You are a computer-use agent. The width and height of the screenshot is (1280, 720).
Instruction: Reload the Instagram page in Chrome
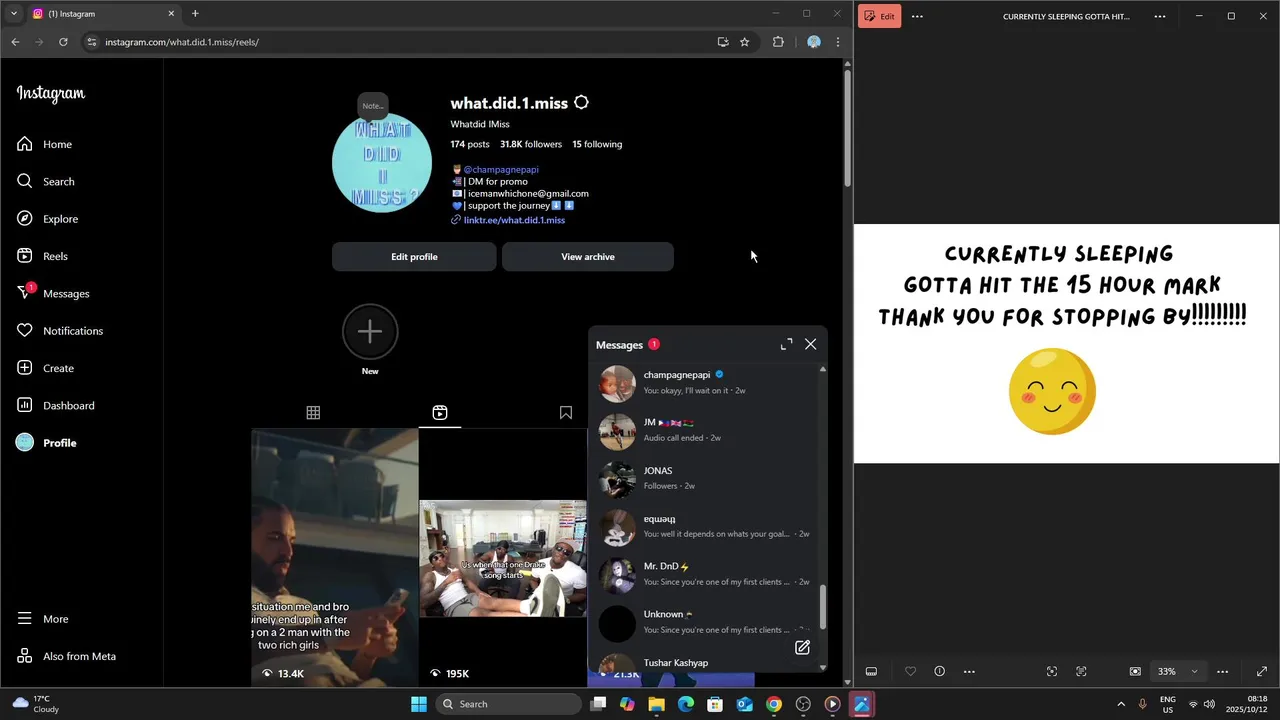click(x=63, y=42)
